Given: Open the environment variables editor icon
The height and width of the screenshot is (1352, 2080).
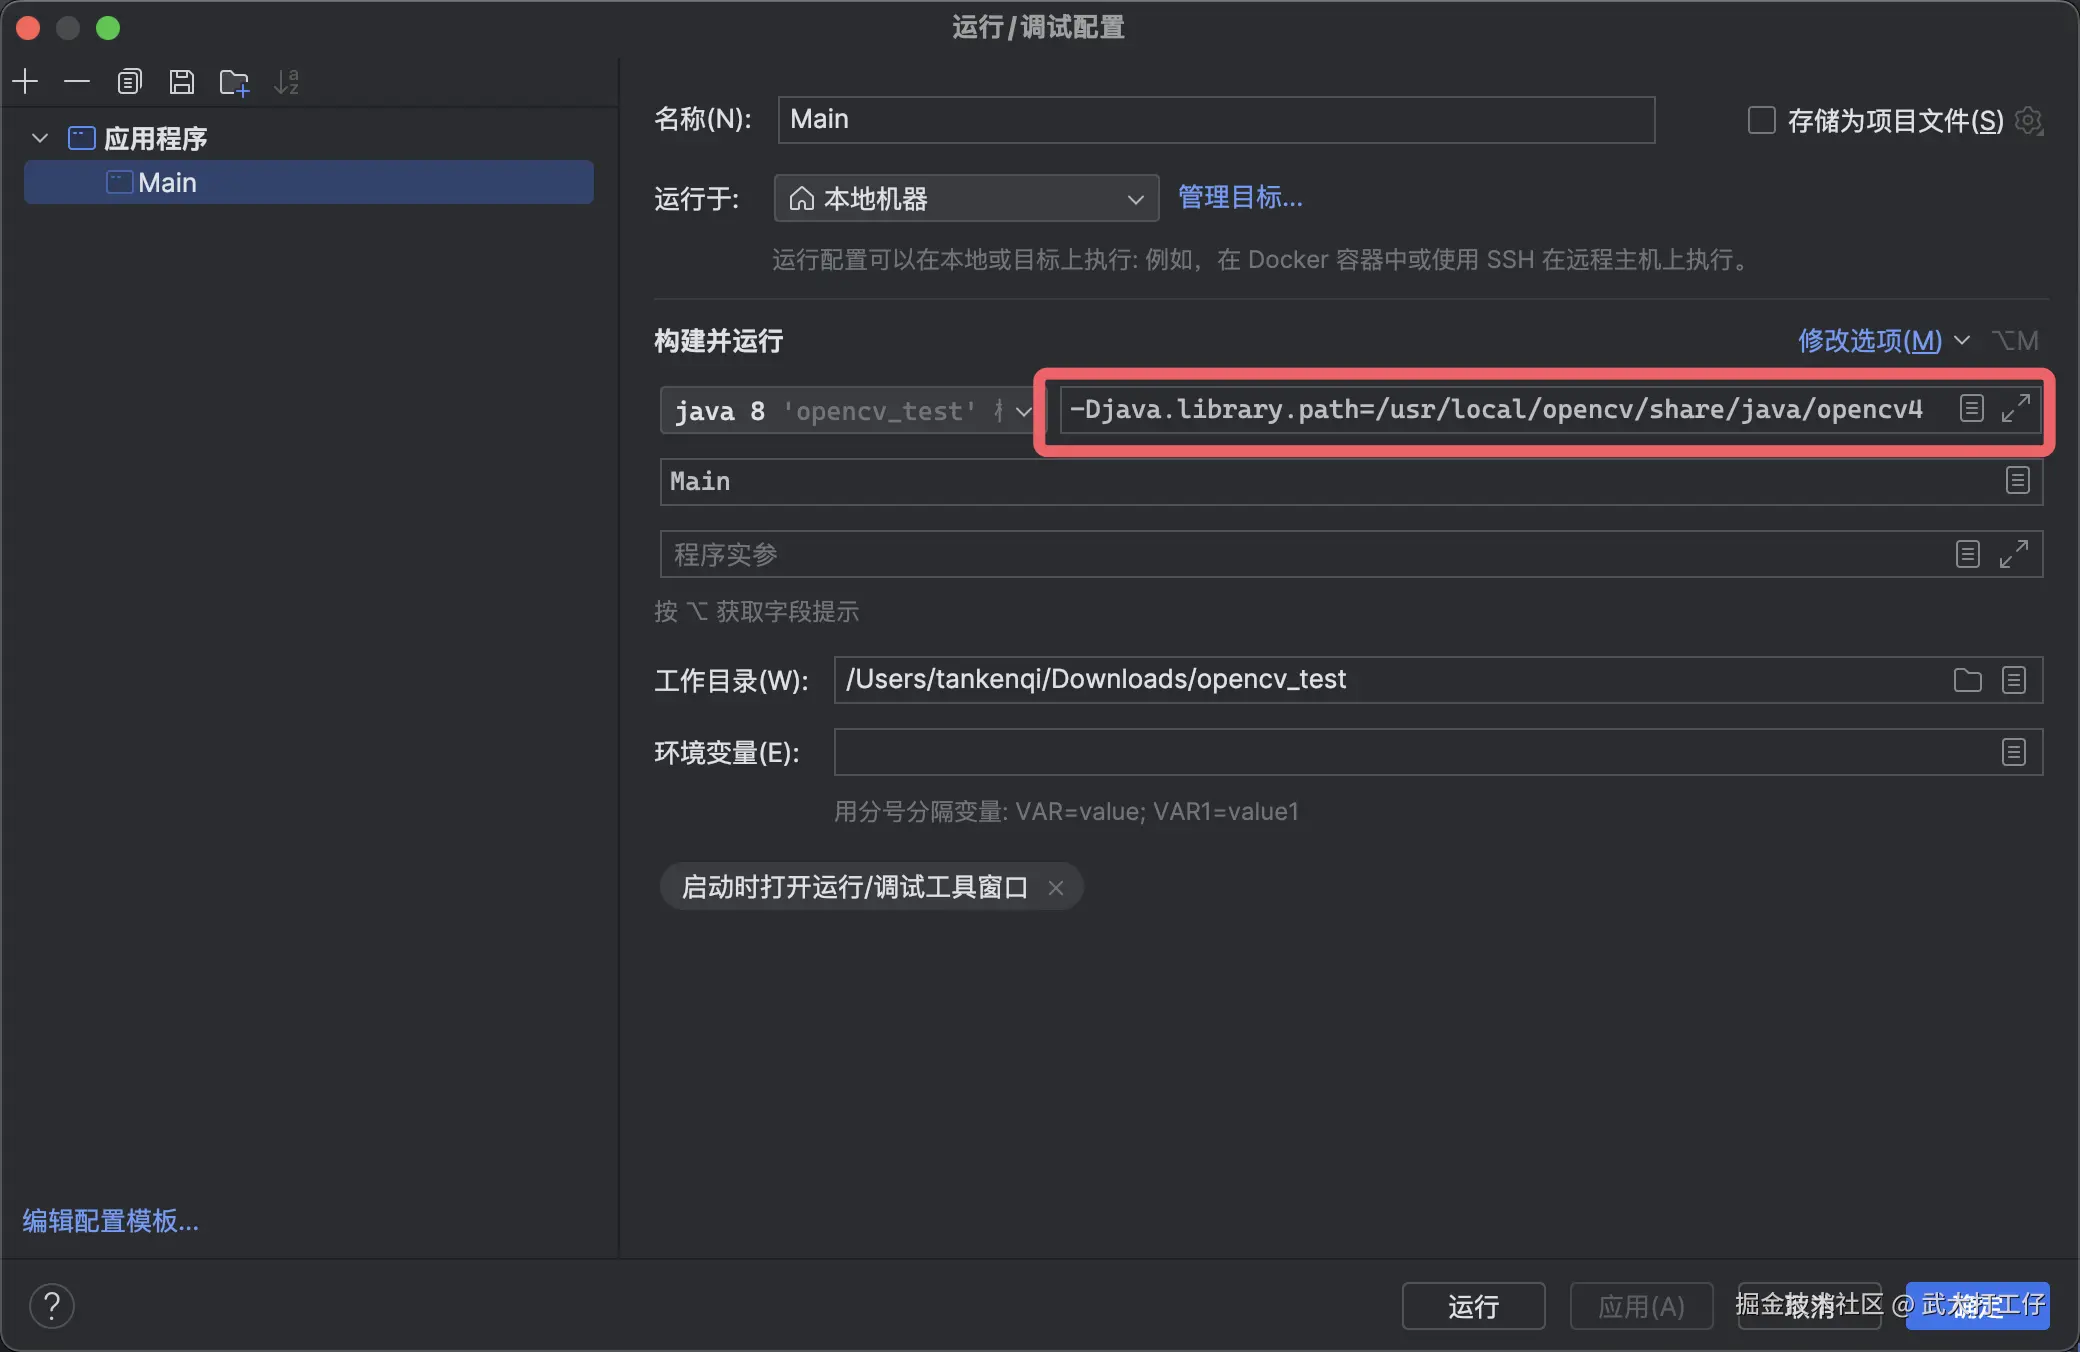Looking at the screenshot, I should (2013, 752).
